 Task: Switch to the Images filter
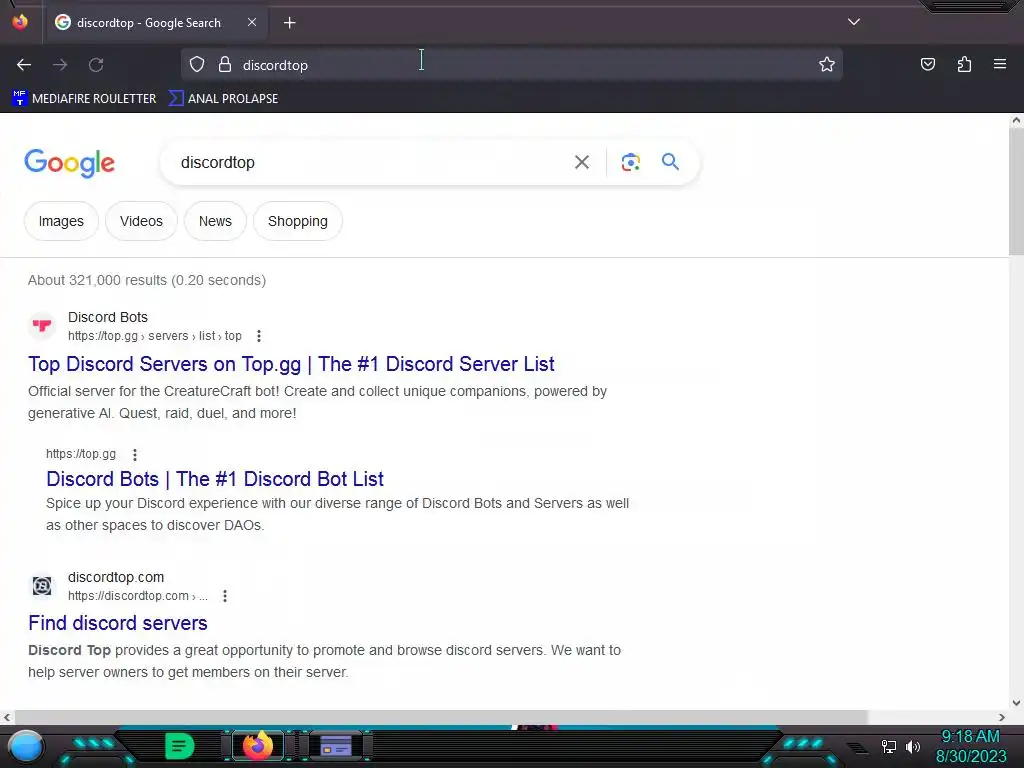pyautogui.click(x=61, y=221)
